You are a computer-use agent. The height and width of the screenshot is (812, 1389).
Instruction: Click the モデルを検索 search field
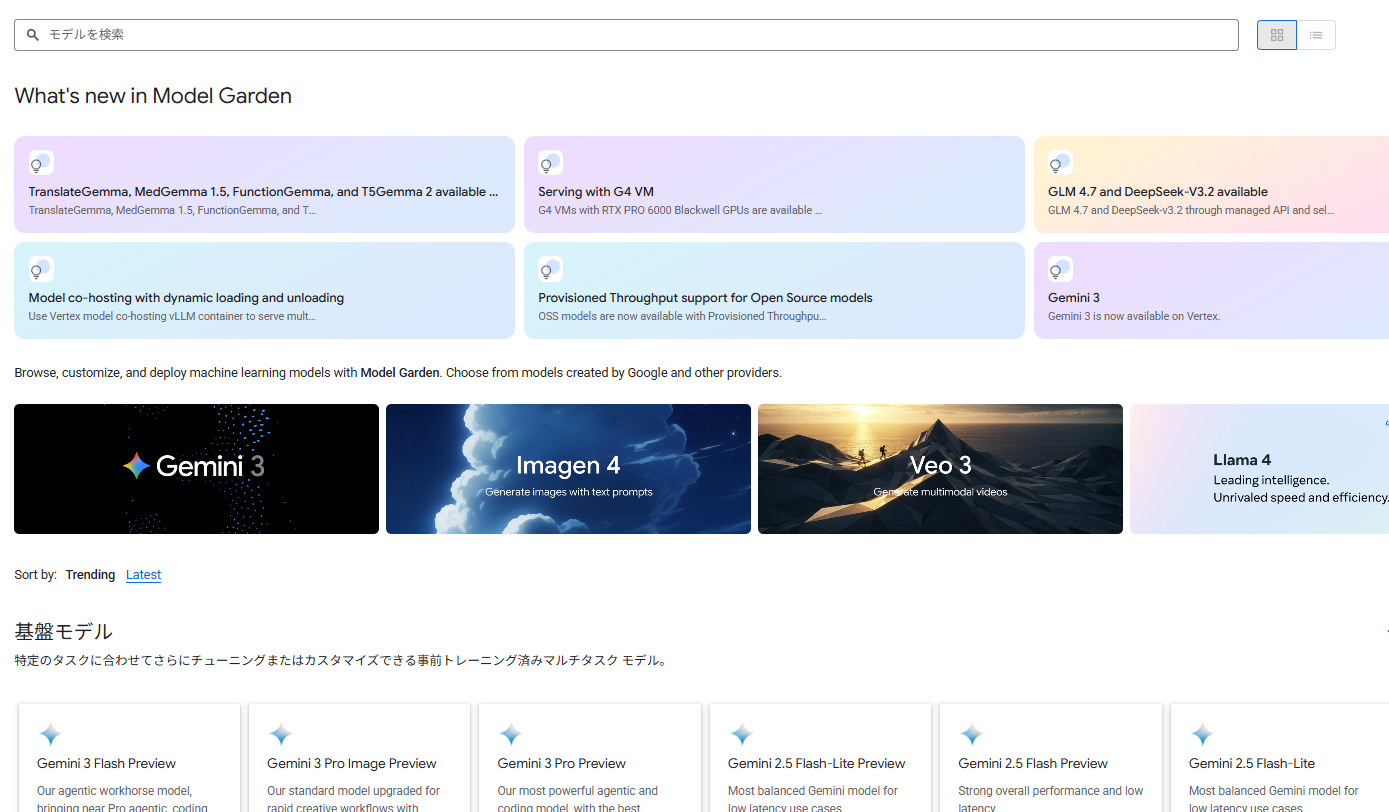[626, 35]
